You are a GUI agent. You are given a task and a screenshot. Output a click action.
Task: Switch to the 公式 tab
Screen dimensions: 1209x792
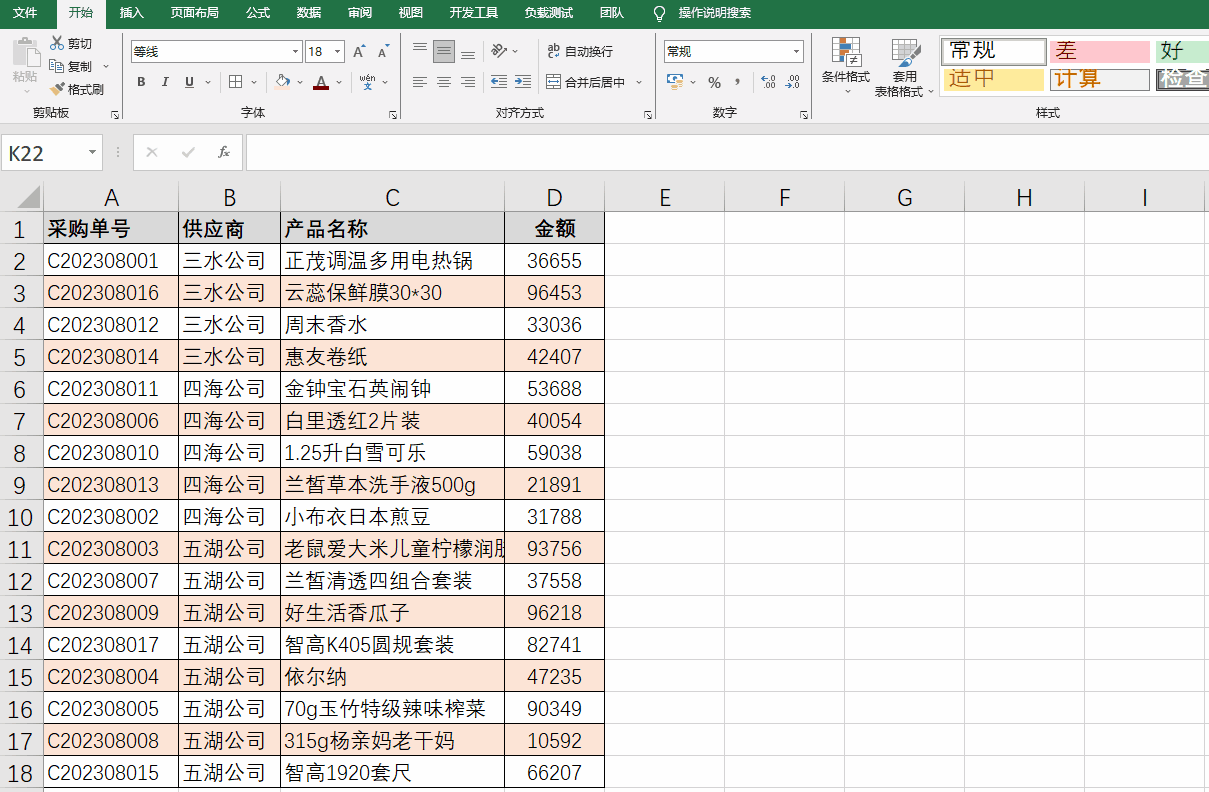[x=258, y=13]
